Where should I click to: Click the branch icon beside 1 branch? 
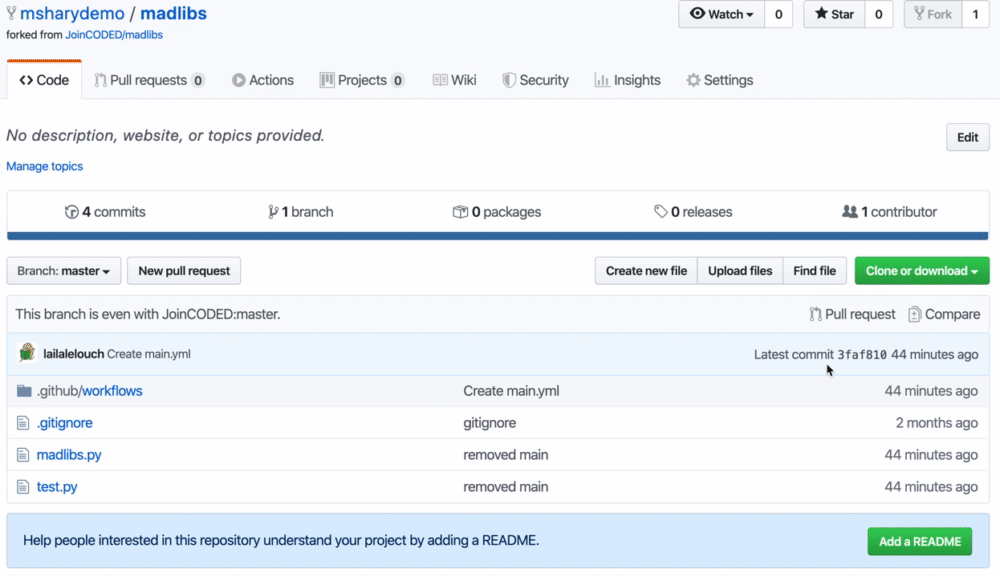pyautogui.click(x=273, y=212)
